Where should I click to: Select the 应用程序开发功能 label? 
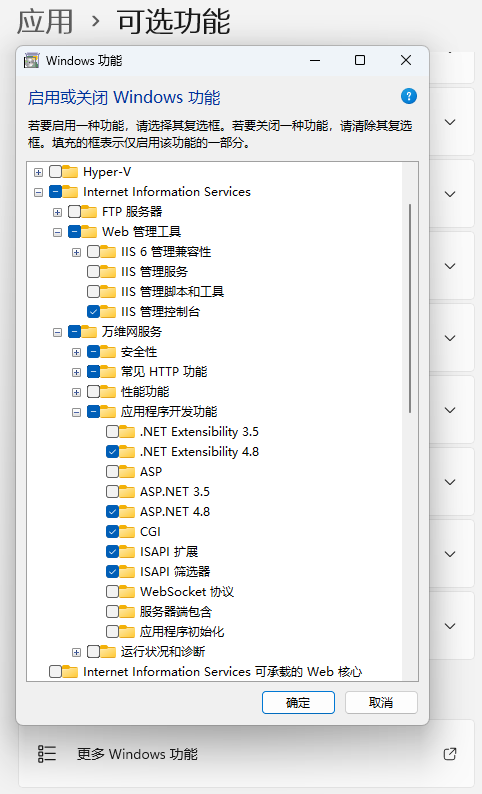point(169,412)
